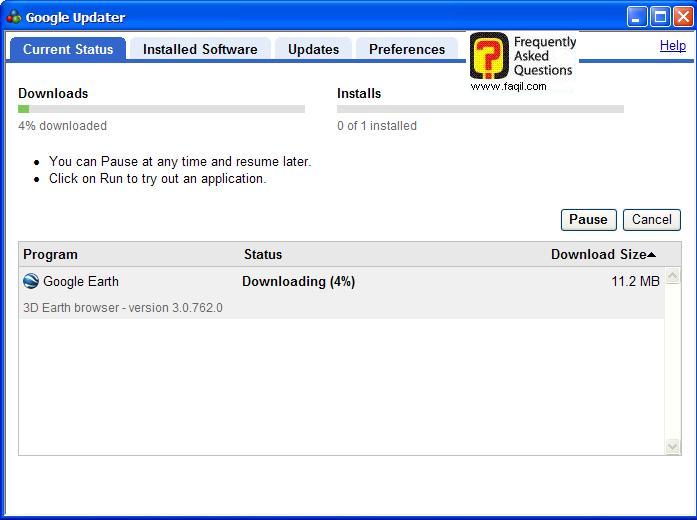Open the Updates tab

click(x=313, y=49)
